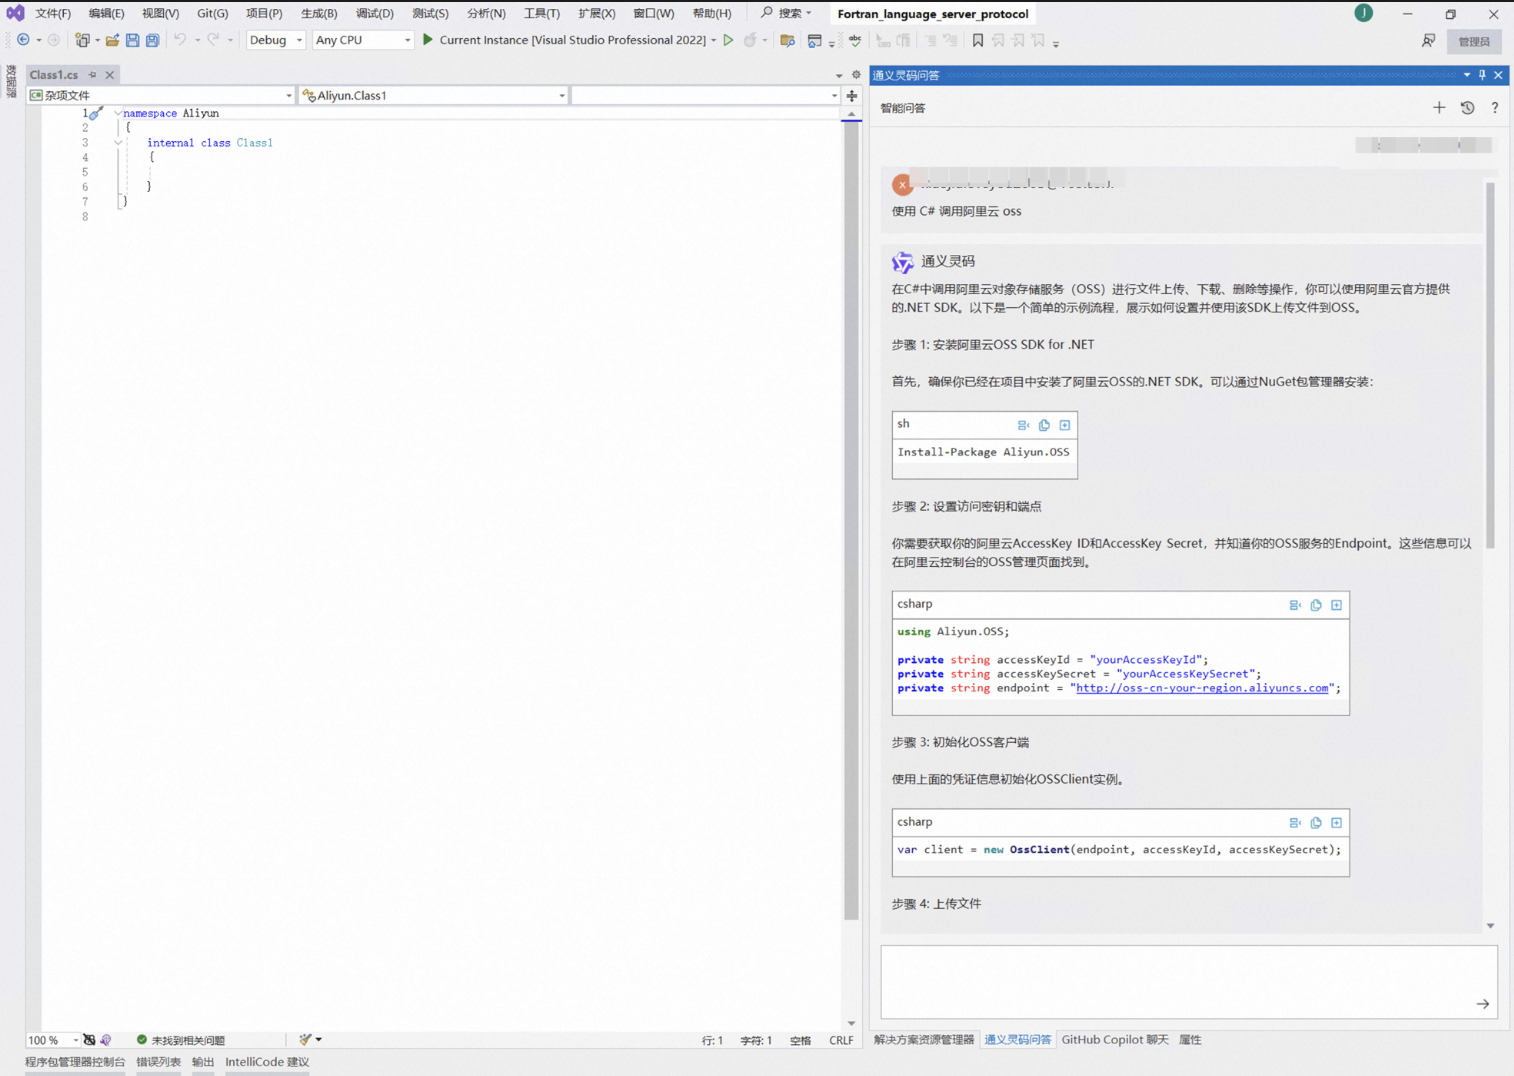This screenshot has height=1076, width=1514.
Task: Open file toolbar folder icon
Action: pos(112,40)
